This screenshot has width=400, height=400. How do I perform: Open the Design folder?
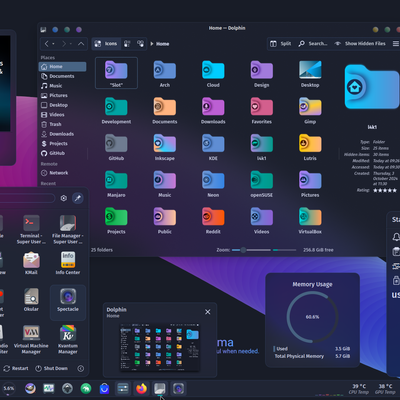click(x=262, y=74)
